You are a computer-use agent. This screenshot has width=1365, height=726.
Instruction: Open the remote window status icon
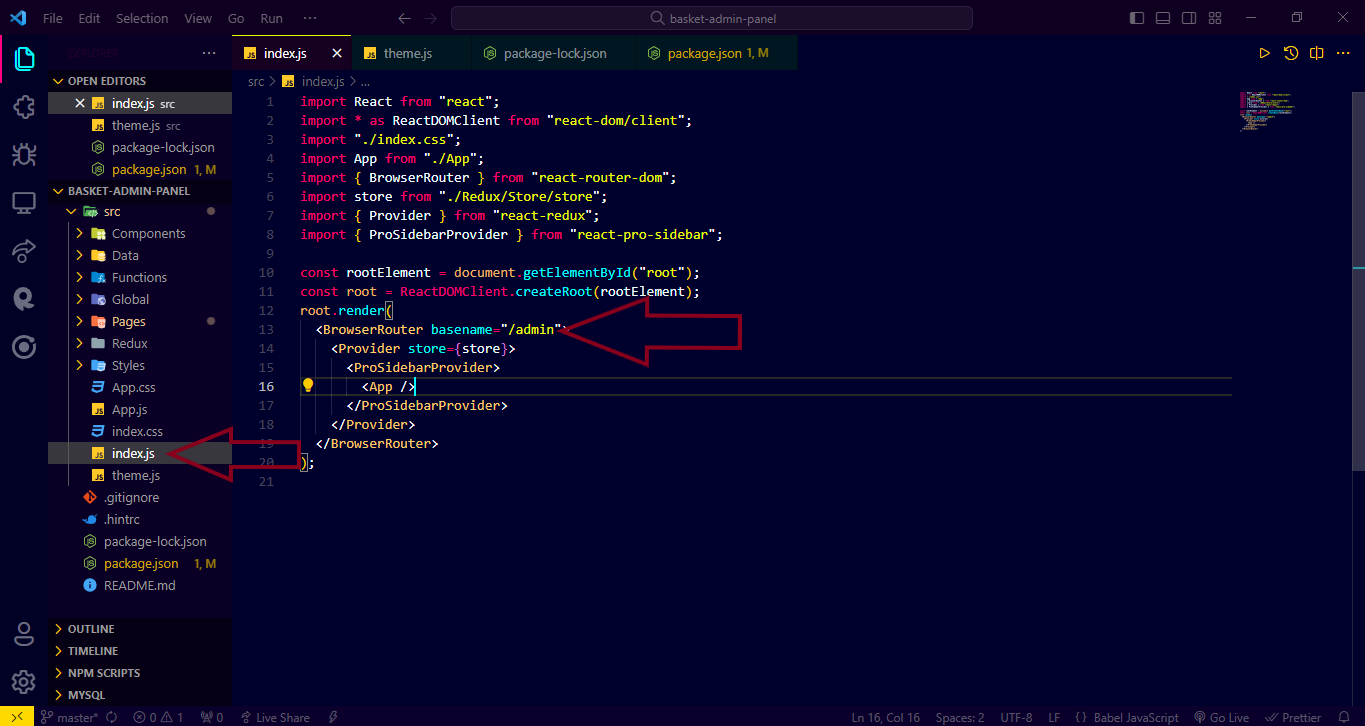click(17, 717)
